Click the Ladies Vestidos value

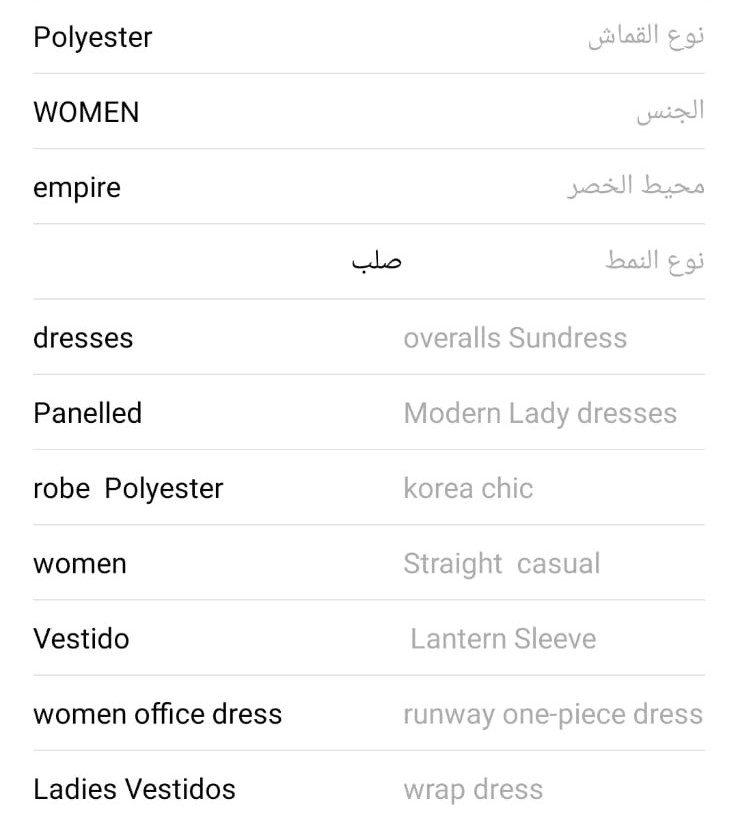[x=134, y=789]
